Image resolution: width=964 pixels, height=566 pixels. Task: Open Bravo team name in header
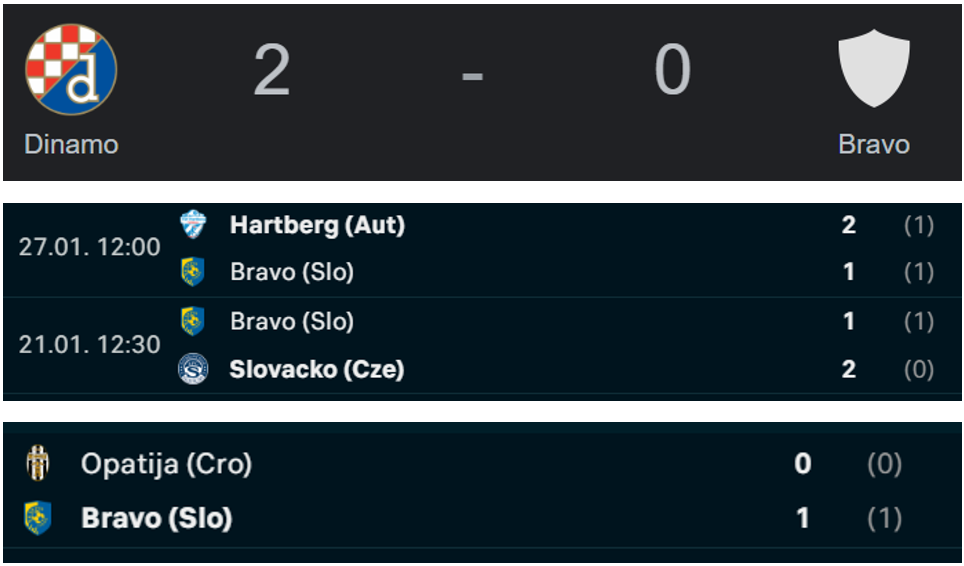[x=874, y=144]
